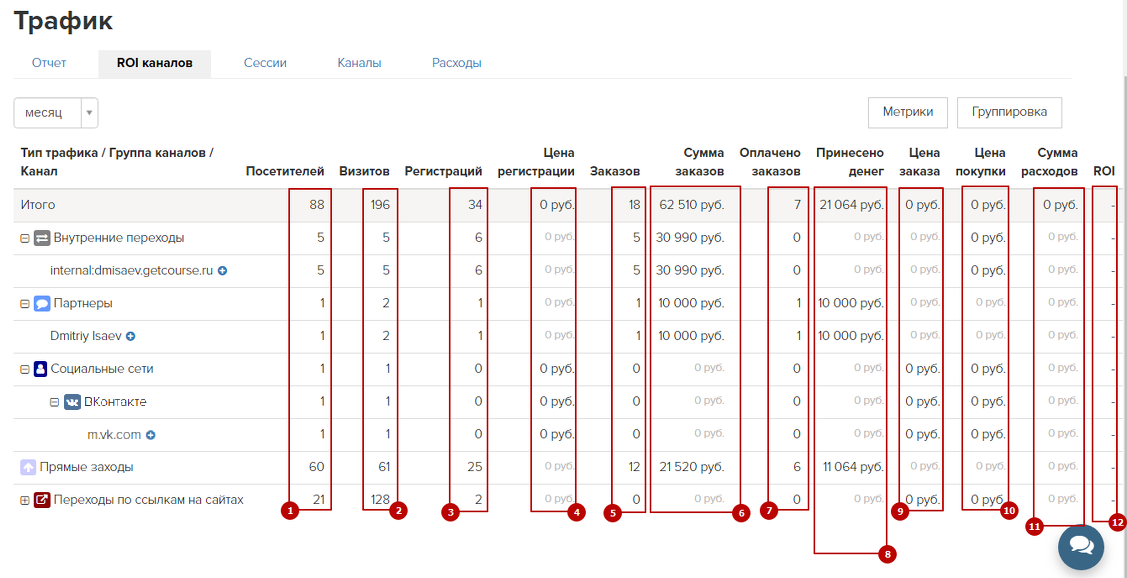1127x578 pixels.
Task: Select the Dmitriy Isaev channel row
Action: (x=86, y=336)
